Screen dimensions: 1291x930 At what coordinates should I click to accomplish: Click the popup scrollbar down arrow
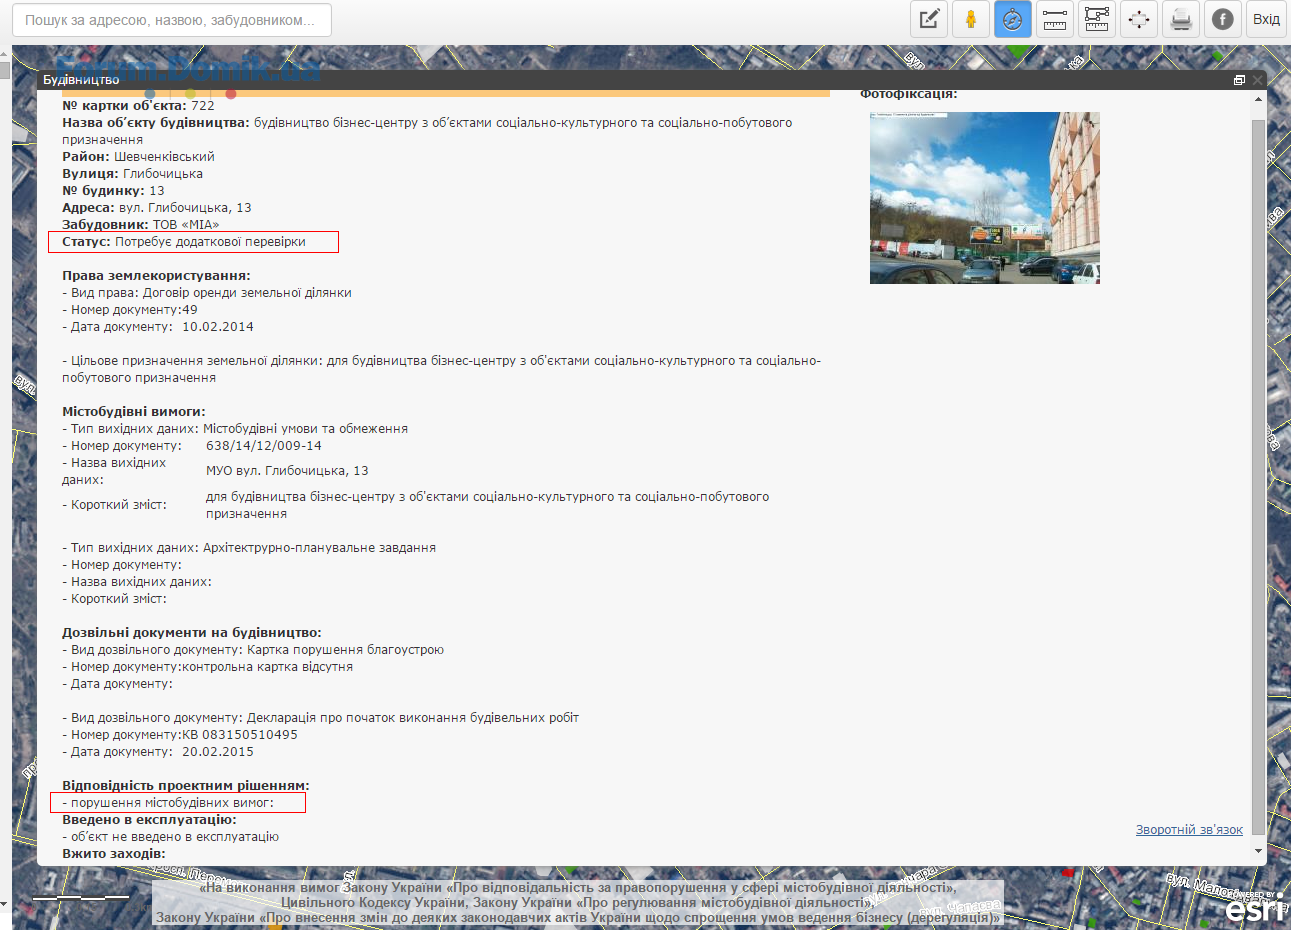tap(1258, 851)
